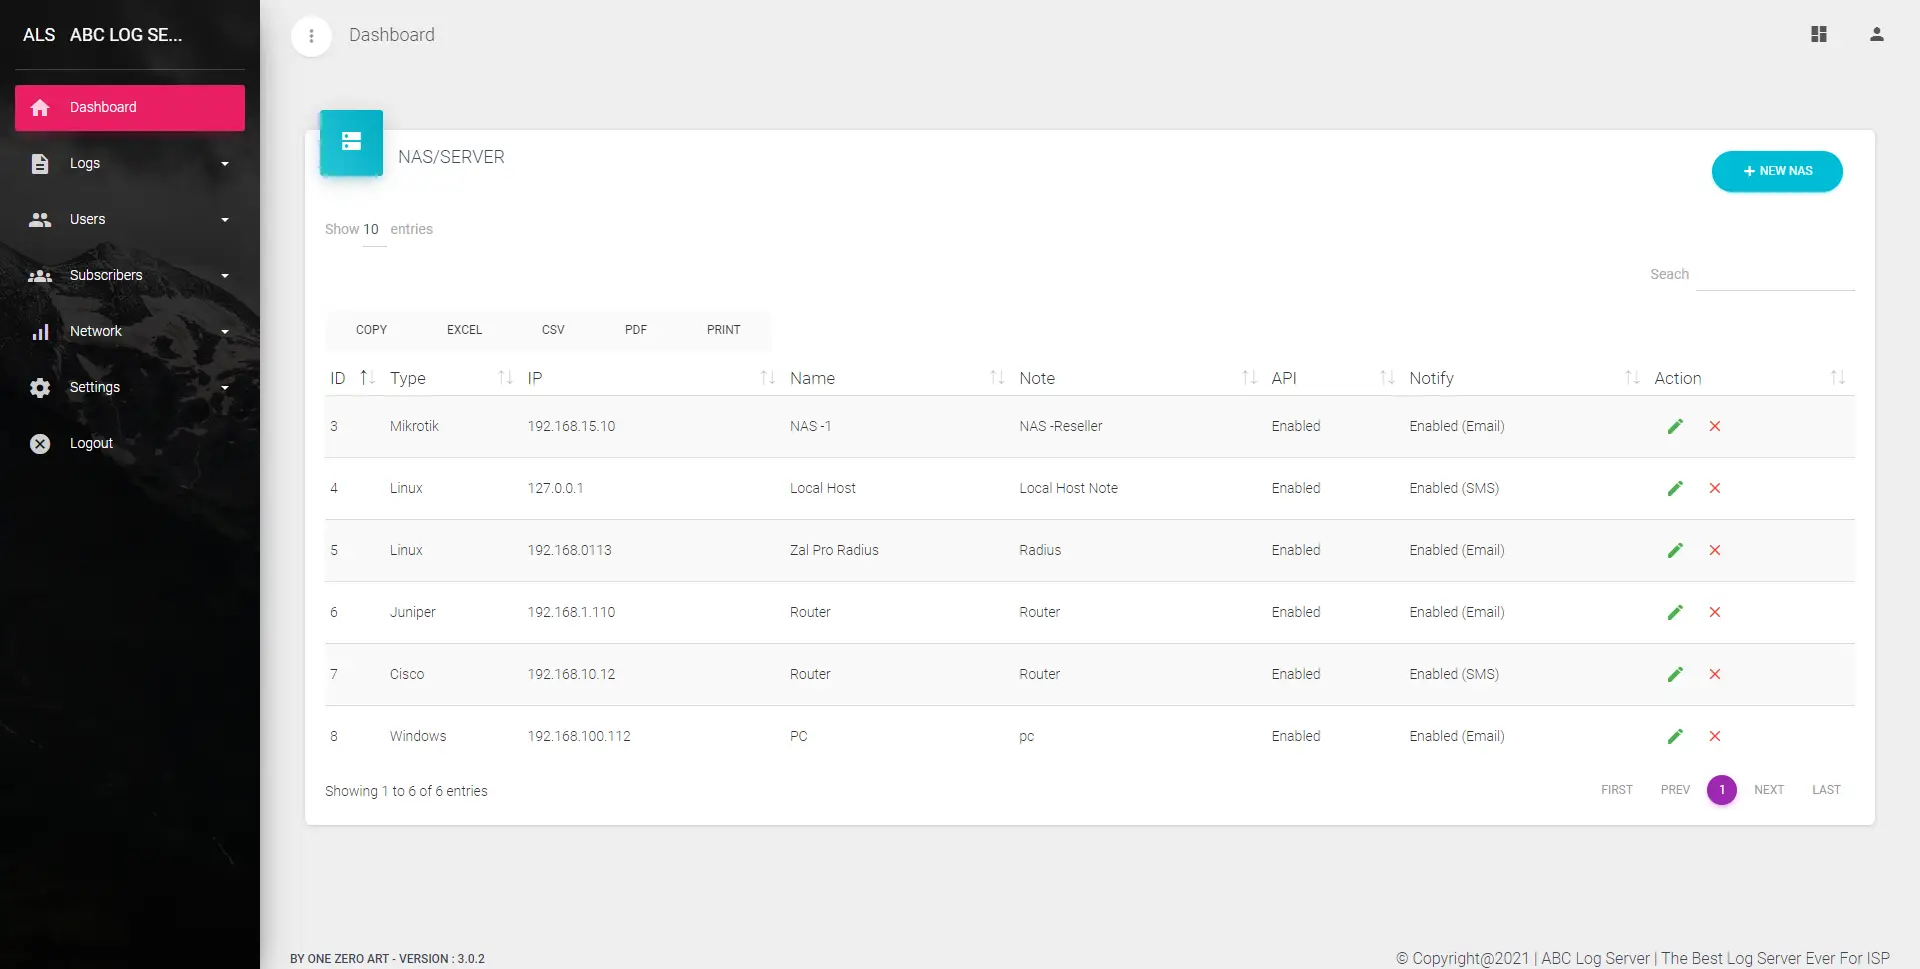
Task: Select Dashboard in the sidebar menu
Action: click(x=130, y=107)
